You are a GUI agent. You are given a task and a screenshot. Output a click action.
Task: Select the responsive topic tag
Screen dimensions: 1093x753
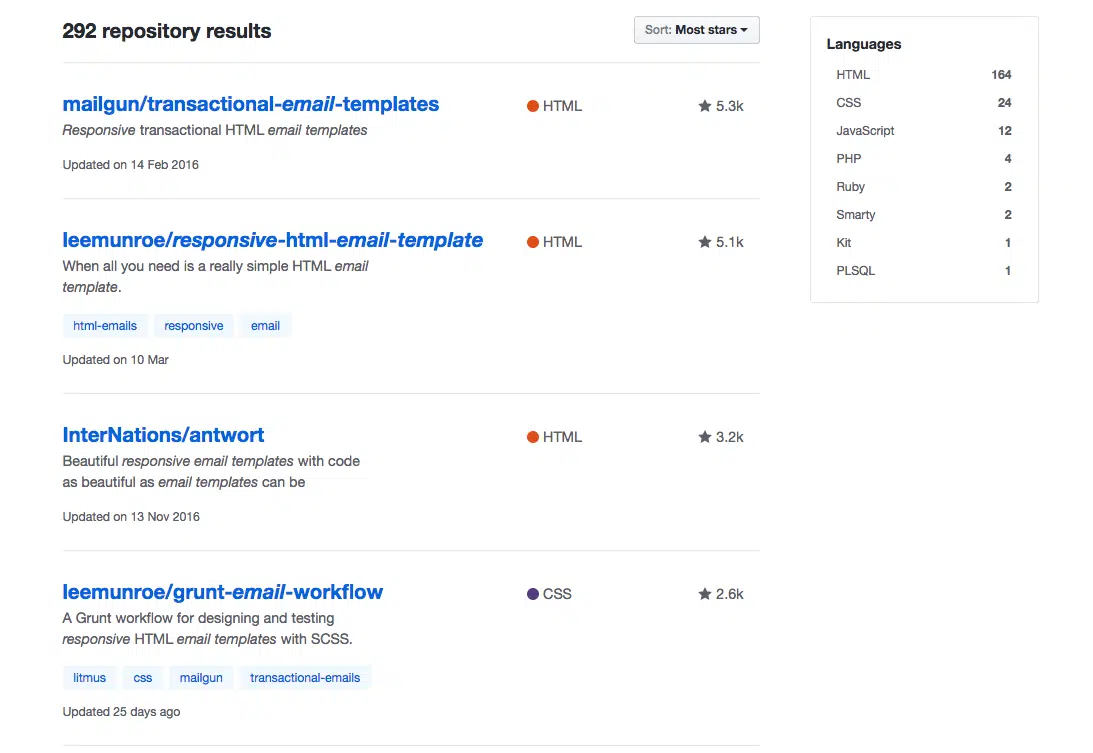(x=194, y=326)
